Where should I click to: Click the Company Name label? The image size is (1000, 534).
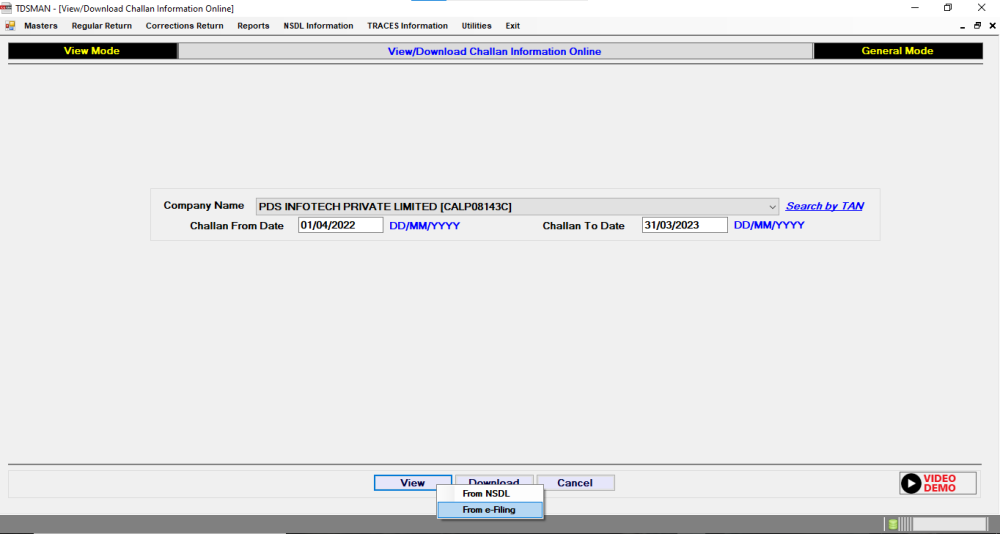[x=203, y=205]
